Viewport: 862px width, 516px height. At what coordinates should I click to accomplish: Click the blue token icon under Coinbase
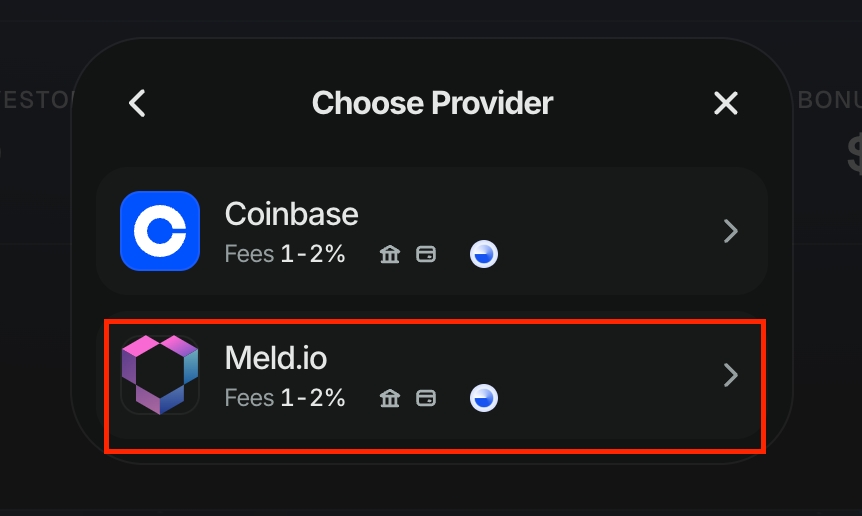[484, 255]
